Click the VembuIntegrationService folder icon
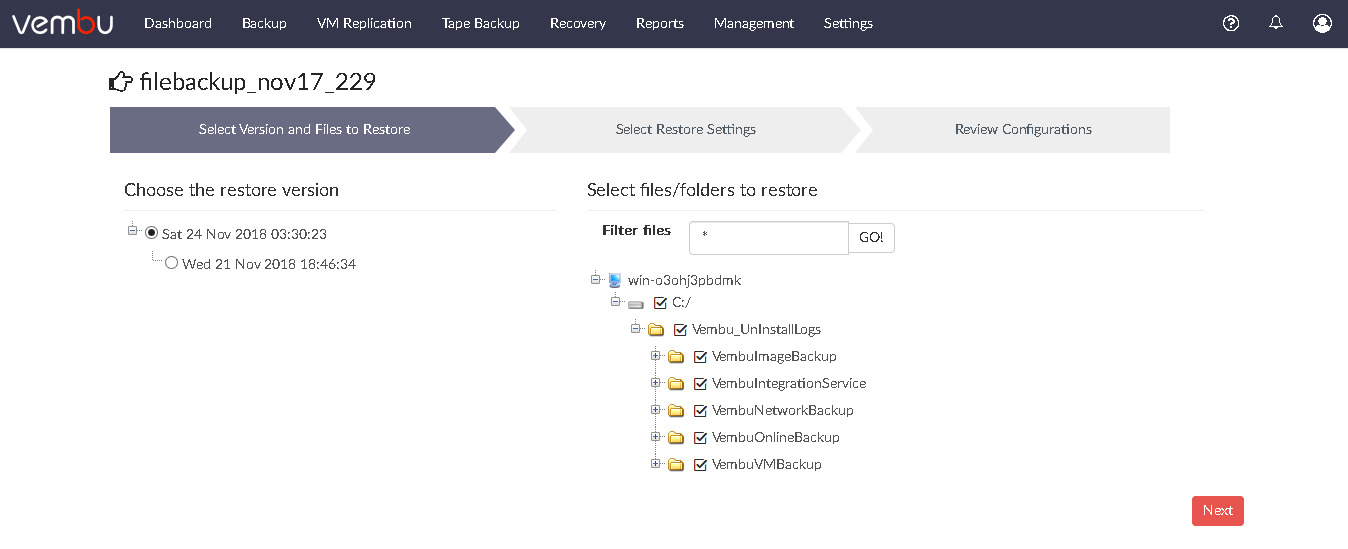 tap(676, 383)
